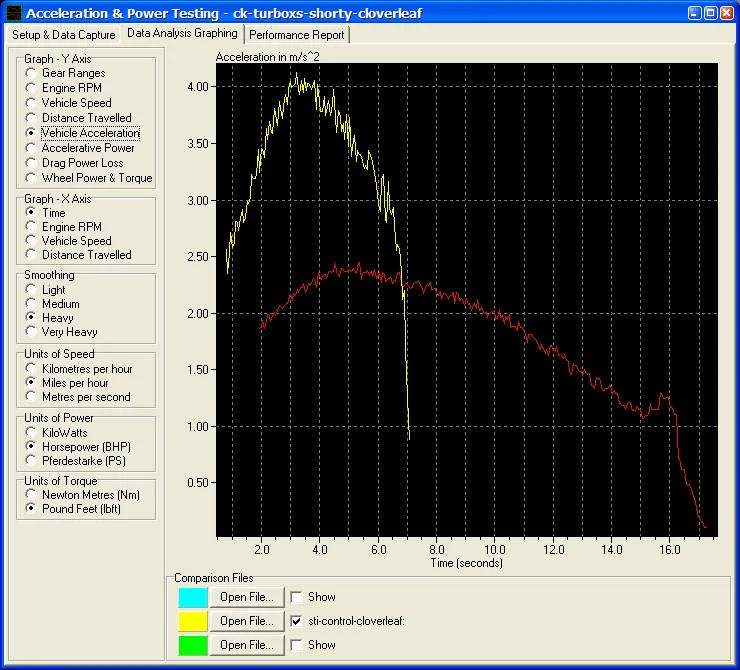Set X axis to Distance Travelled
This screenshot has height=670, width=740.
point(33,255)
